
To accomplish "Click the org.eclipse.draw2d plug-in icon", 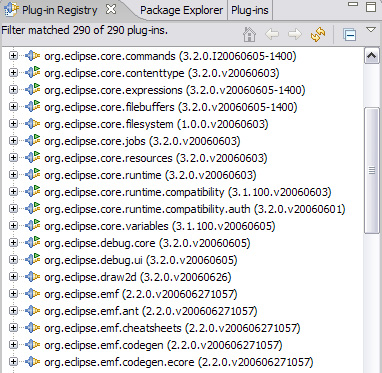I will point(33,277).
